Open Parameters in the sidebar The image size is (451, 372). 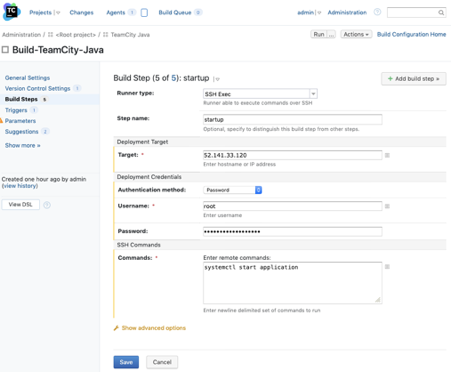(x=20, y=121)
